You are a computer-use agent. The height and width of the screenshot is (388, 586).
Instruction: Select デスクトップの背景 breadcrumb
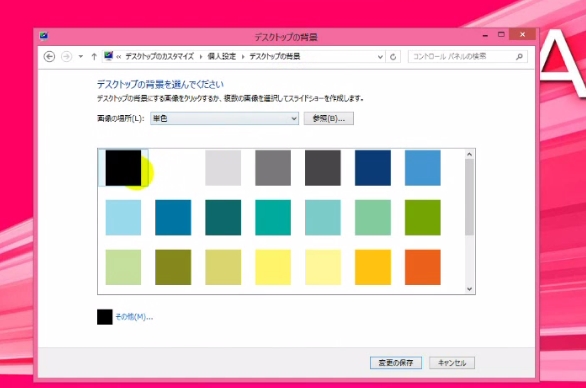pyautogui.click(x=275, y=56)
